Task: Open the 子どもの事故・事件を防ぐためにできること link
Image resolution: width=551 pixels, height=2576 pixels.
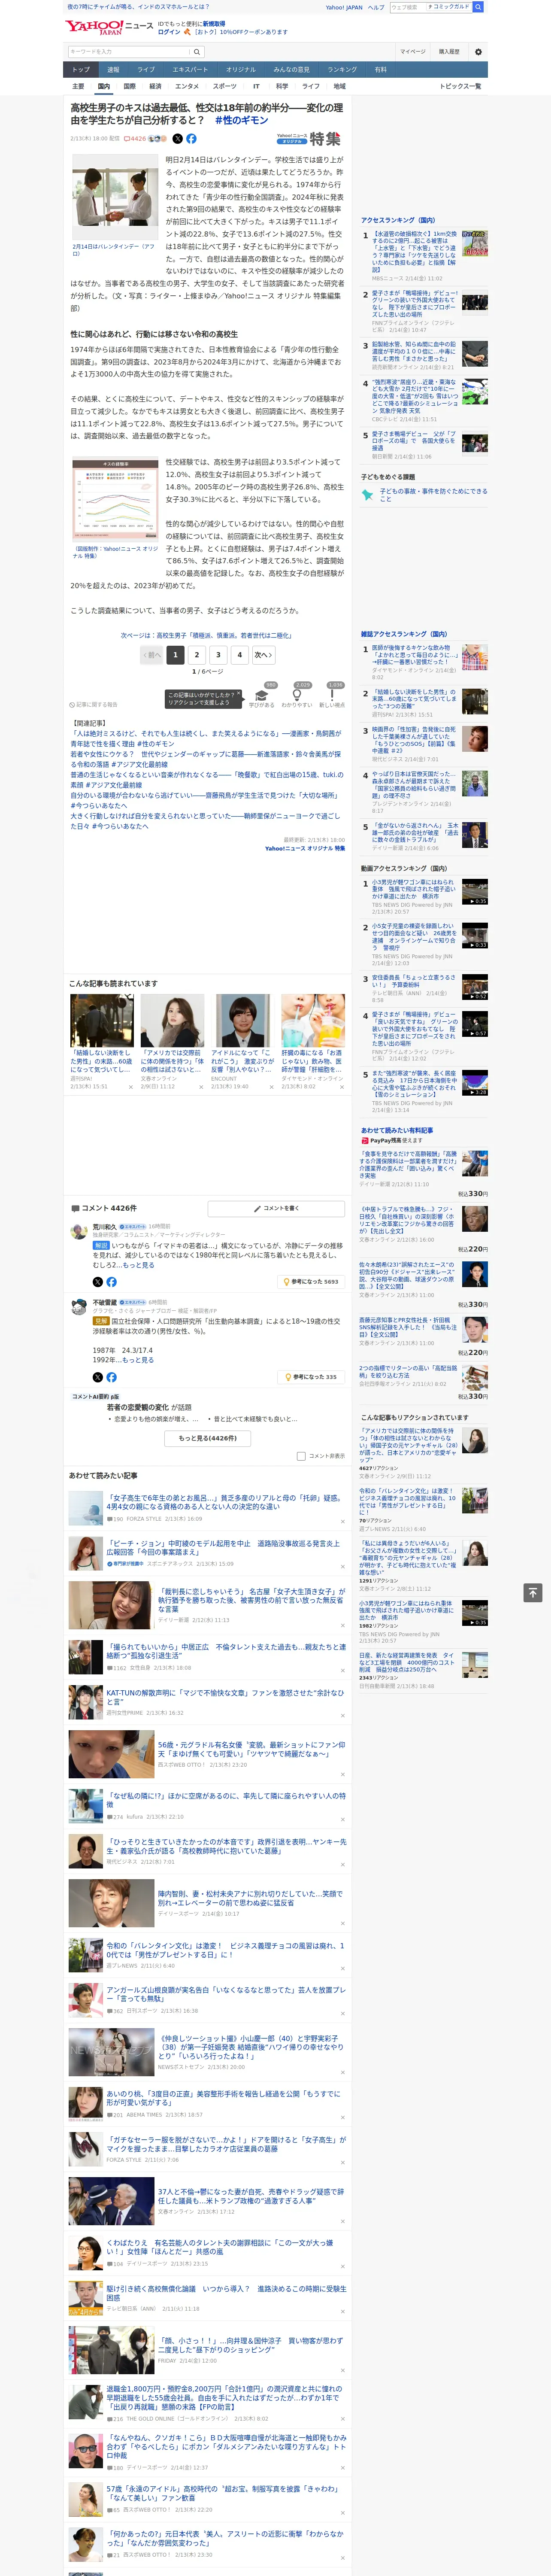Action: 433,494
